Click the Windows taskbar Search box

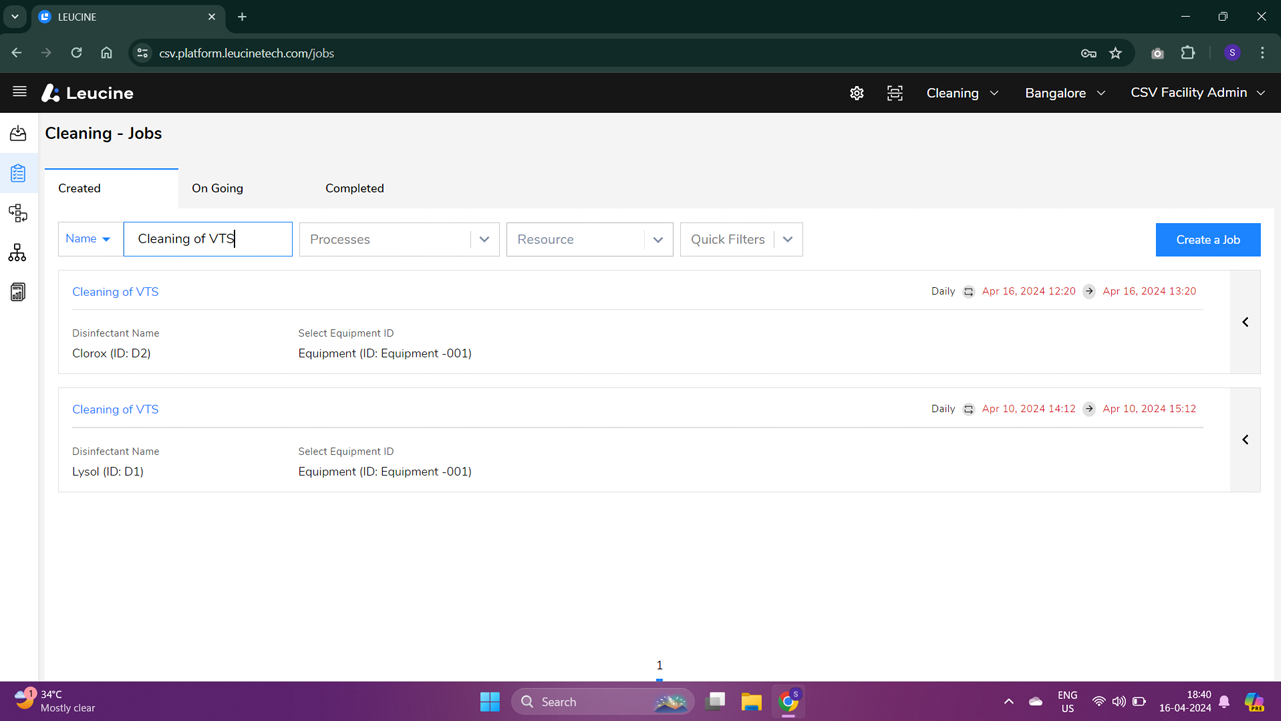tap(602, 702)
